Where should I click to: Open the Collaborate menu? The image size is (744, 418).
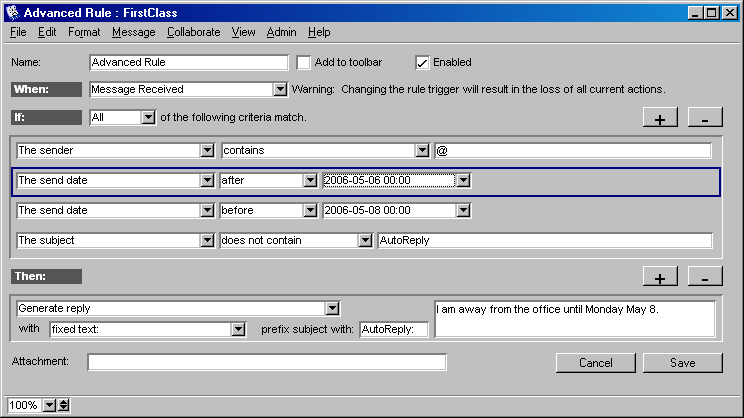[x=194, y=32]
